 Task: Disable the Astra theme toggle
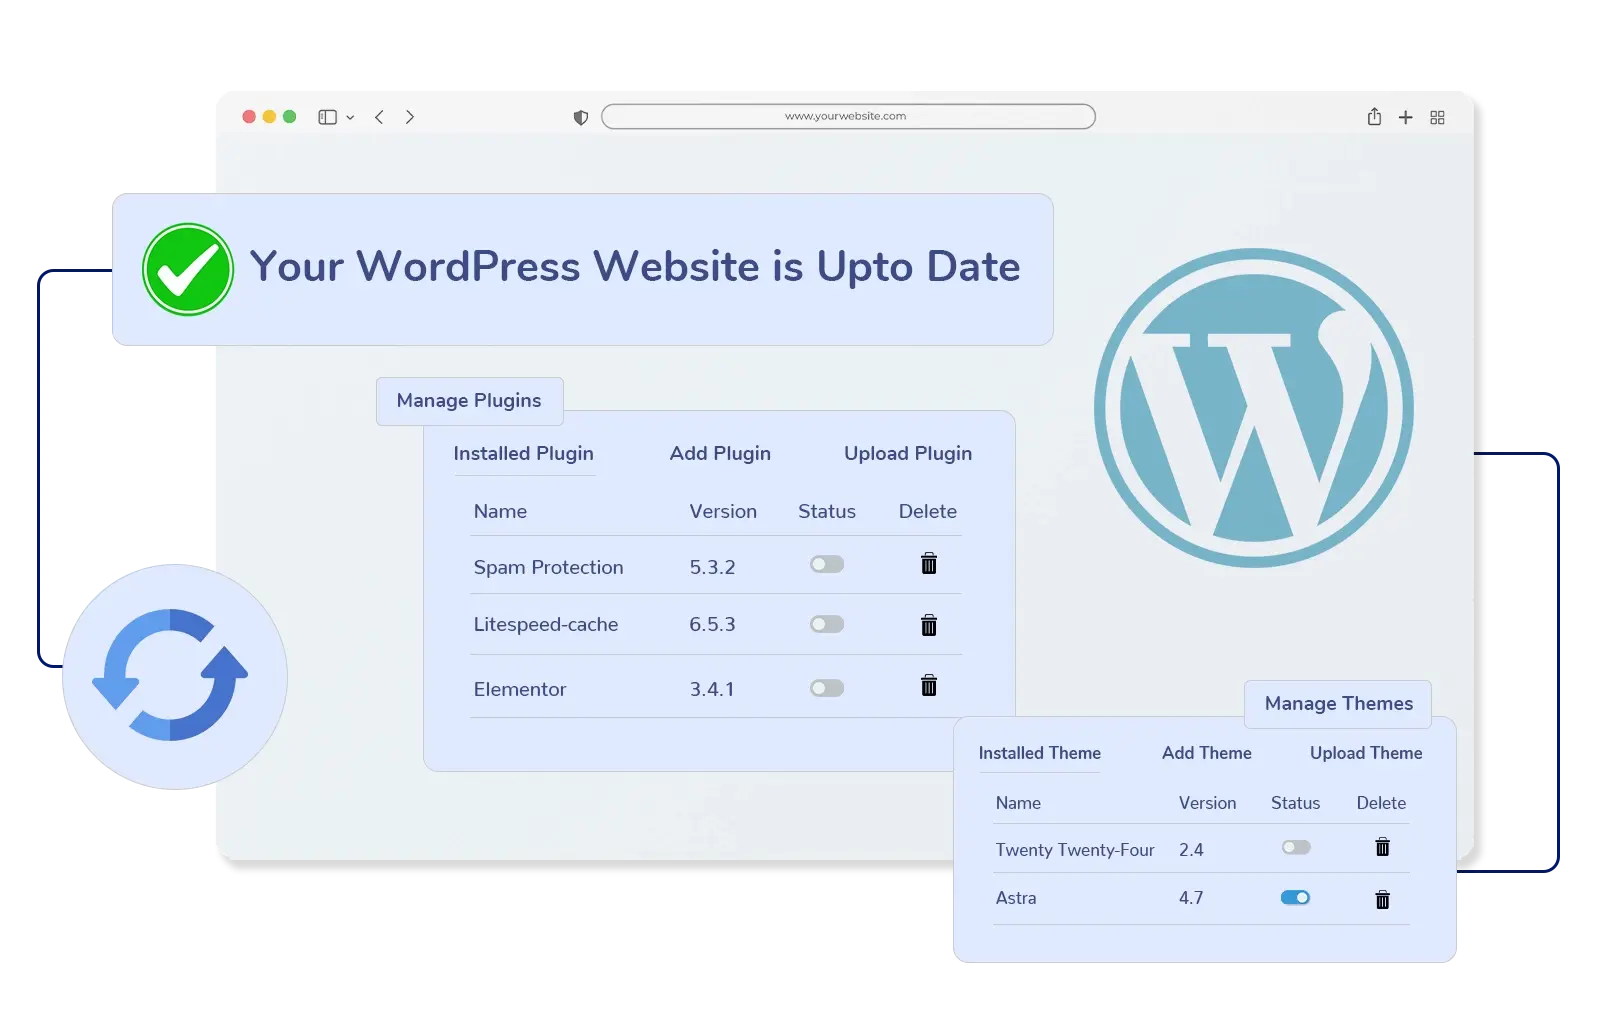click(1295, 897)
